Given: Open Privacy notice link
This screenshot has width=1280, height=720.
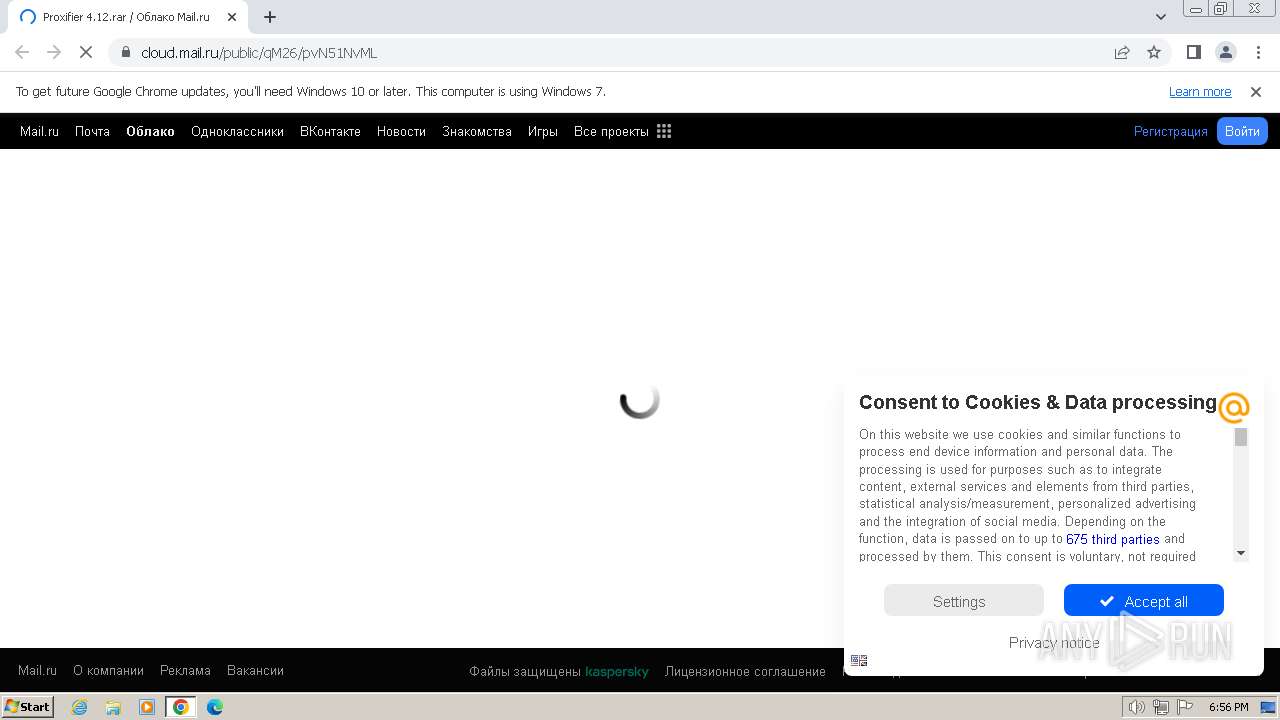Looking at the screenshot, I should 1054,642.
